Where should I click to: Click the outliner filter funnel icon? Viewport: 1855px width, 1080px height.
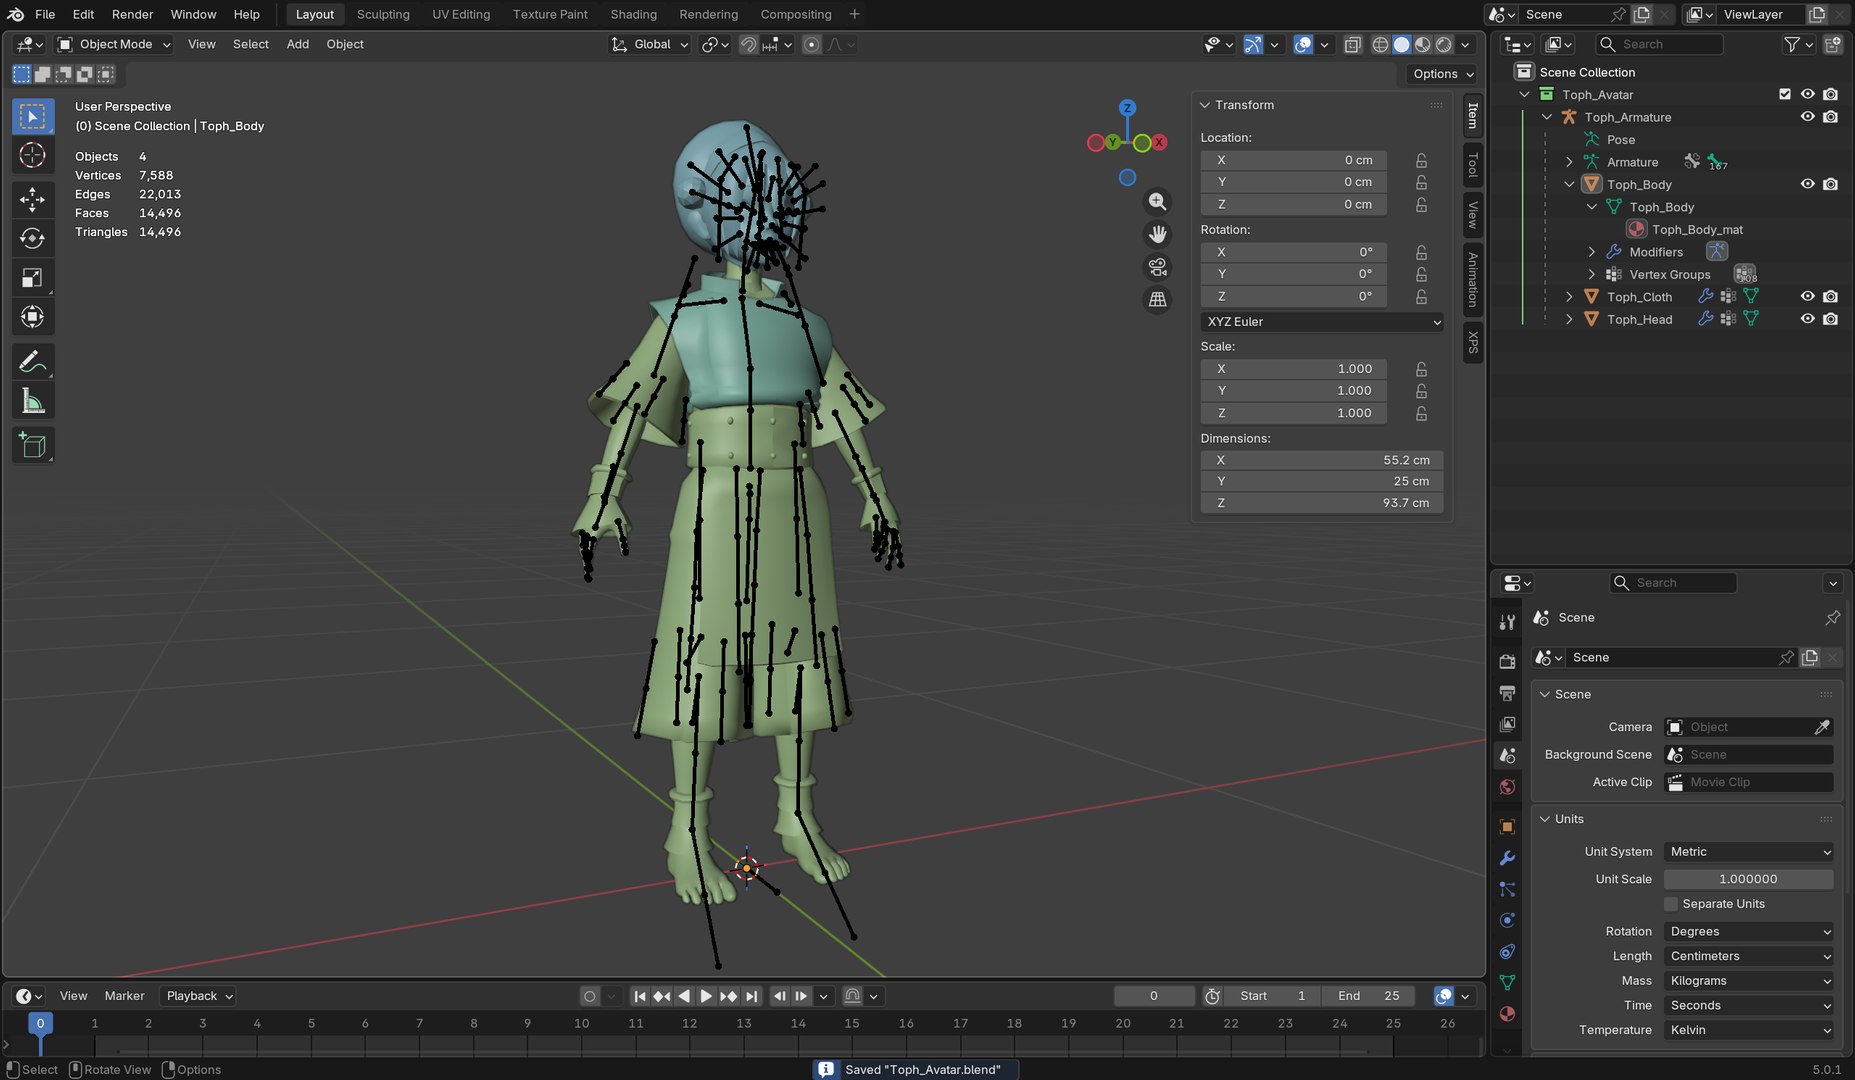[1792, 44]
